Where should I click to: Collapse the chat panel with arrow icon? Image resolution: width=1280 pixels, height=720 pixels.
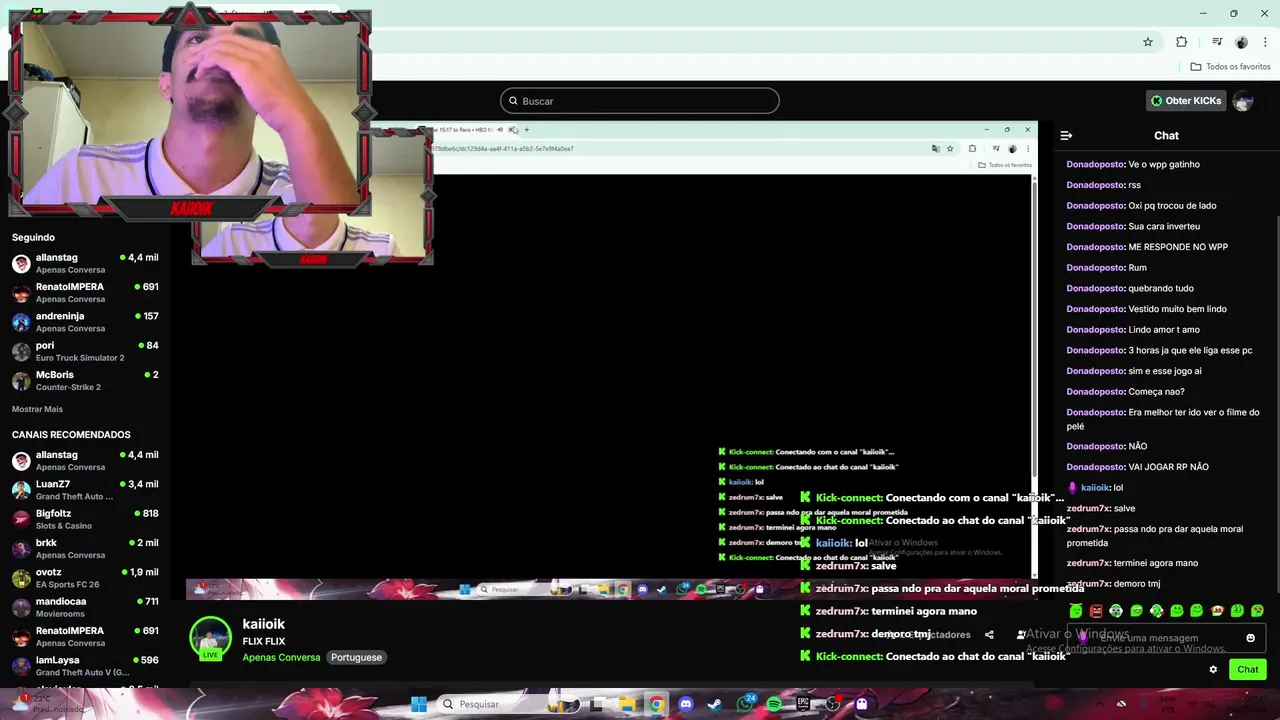(x=1066, y=135)
